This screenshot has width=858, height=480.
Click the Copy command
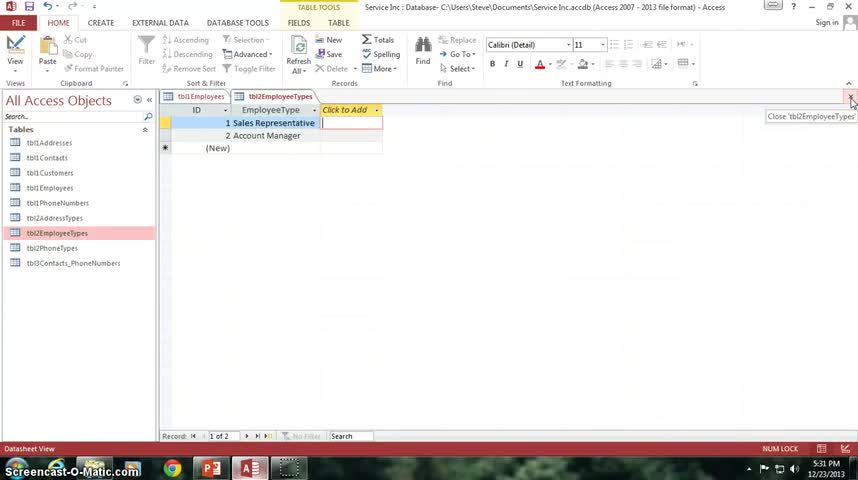coord(77,54)
